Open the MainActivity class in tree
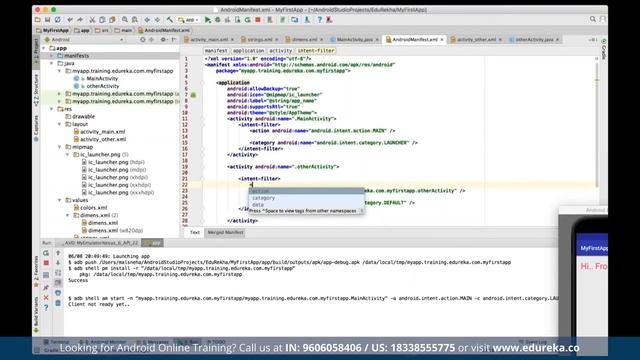640x360 pixels. pyautogui.click(x=102, y=78)
